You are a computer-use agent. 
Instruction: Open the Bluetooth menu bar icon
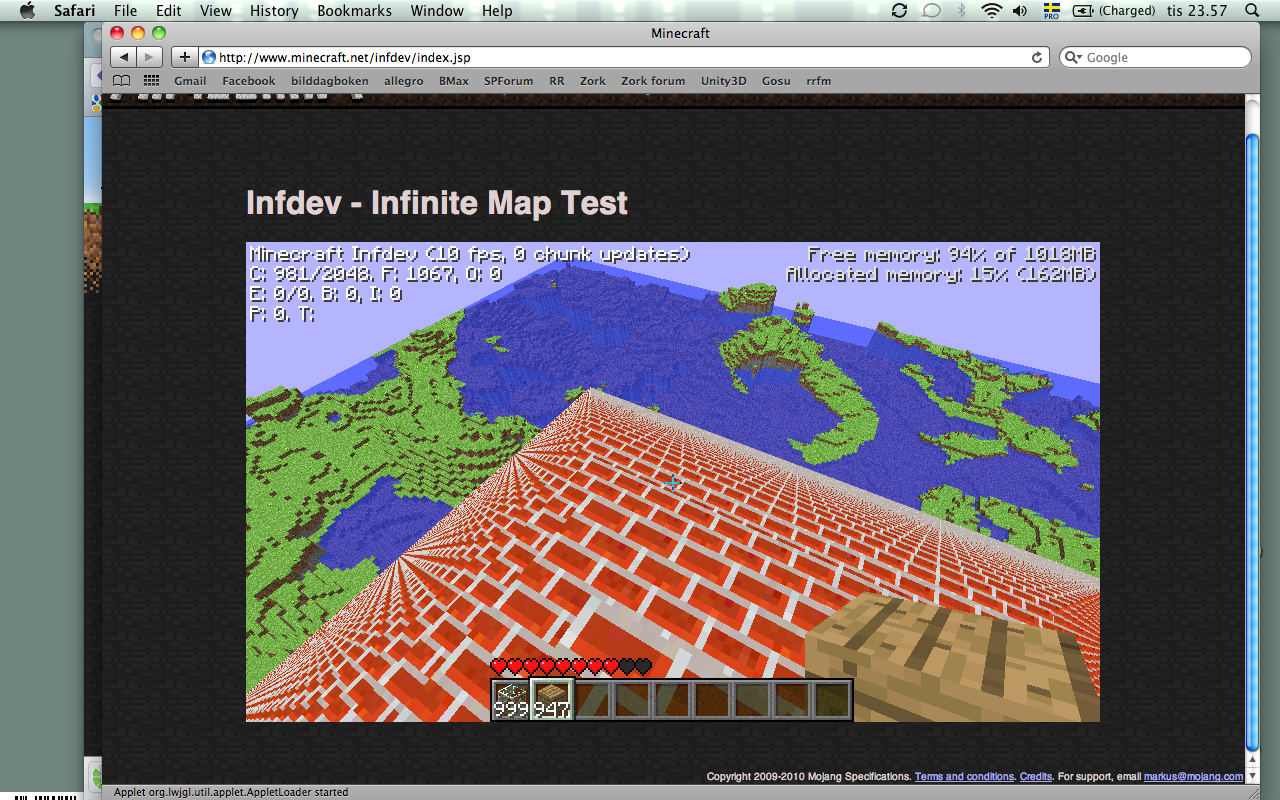click(962, 11)
